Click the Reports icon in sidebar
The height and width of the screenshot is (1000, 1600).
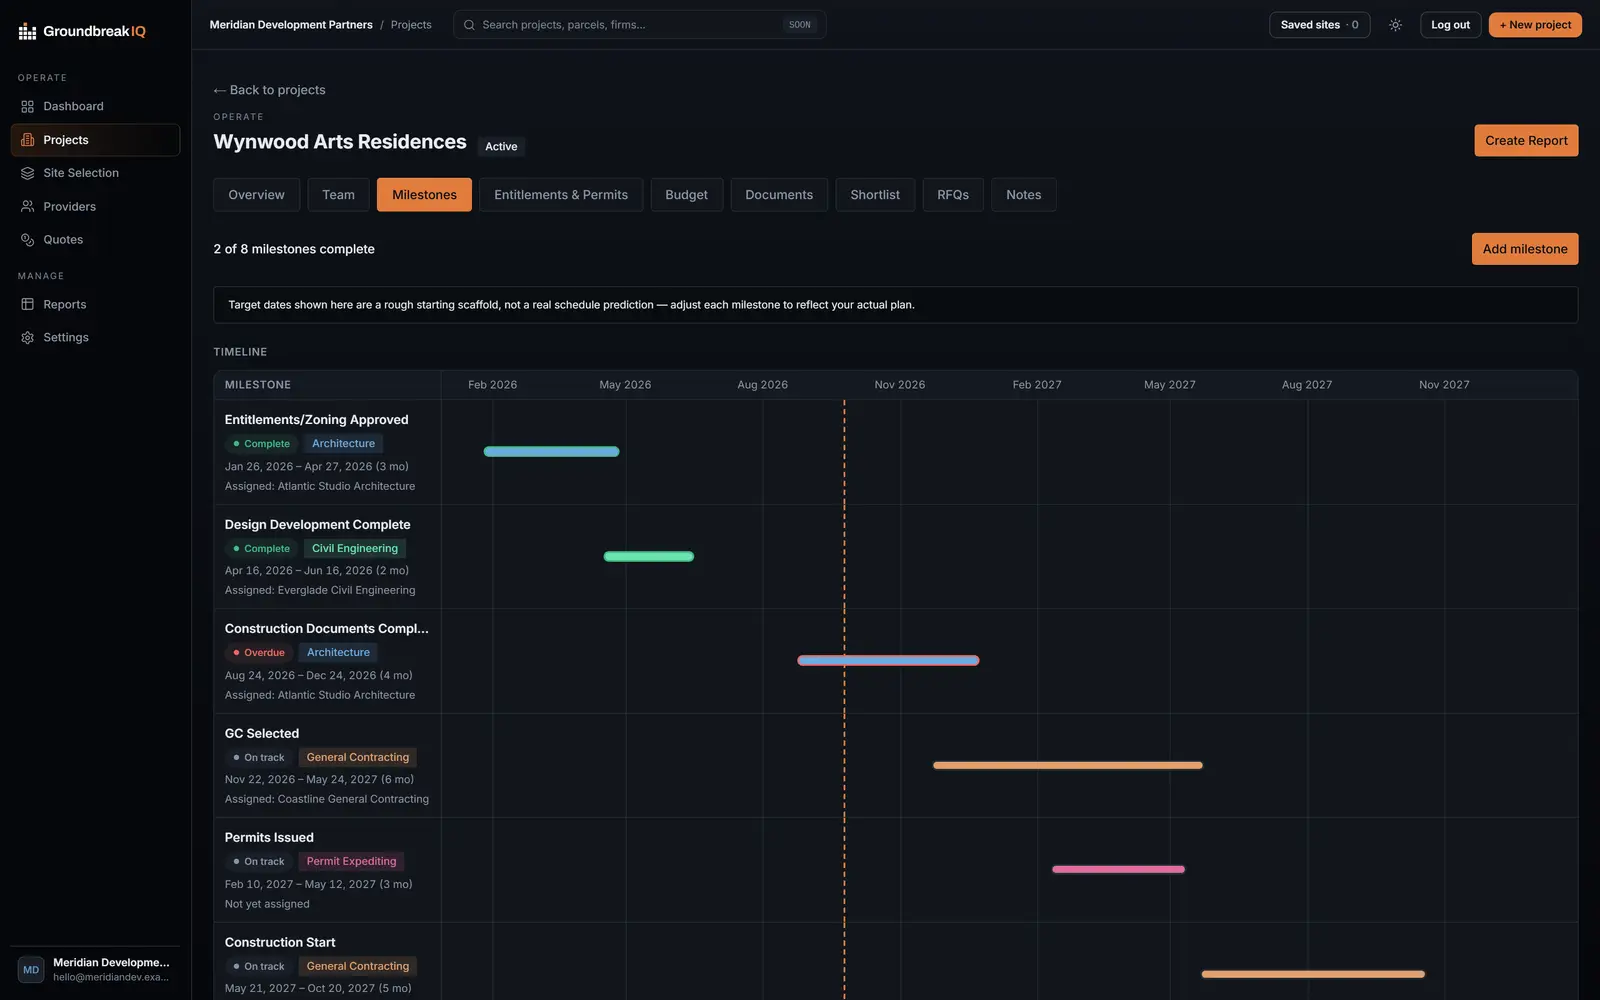(x=28, y=304)
